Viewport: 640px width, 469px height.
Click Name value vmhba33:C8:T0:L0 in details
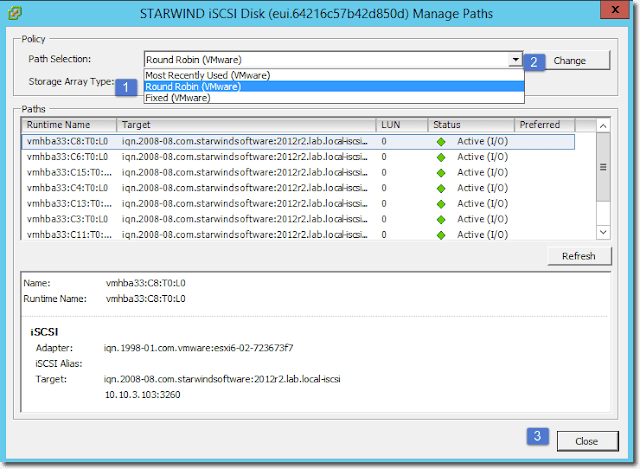[x=146, y=283]
